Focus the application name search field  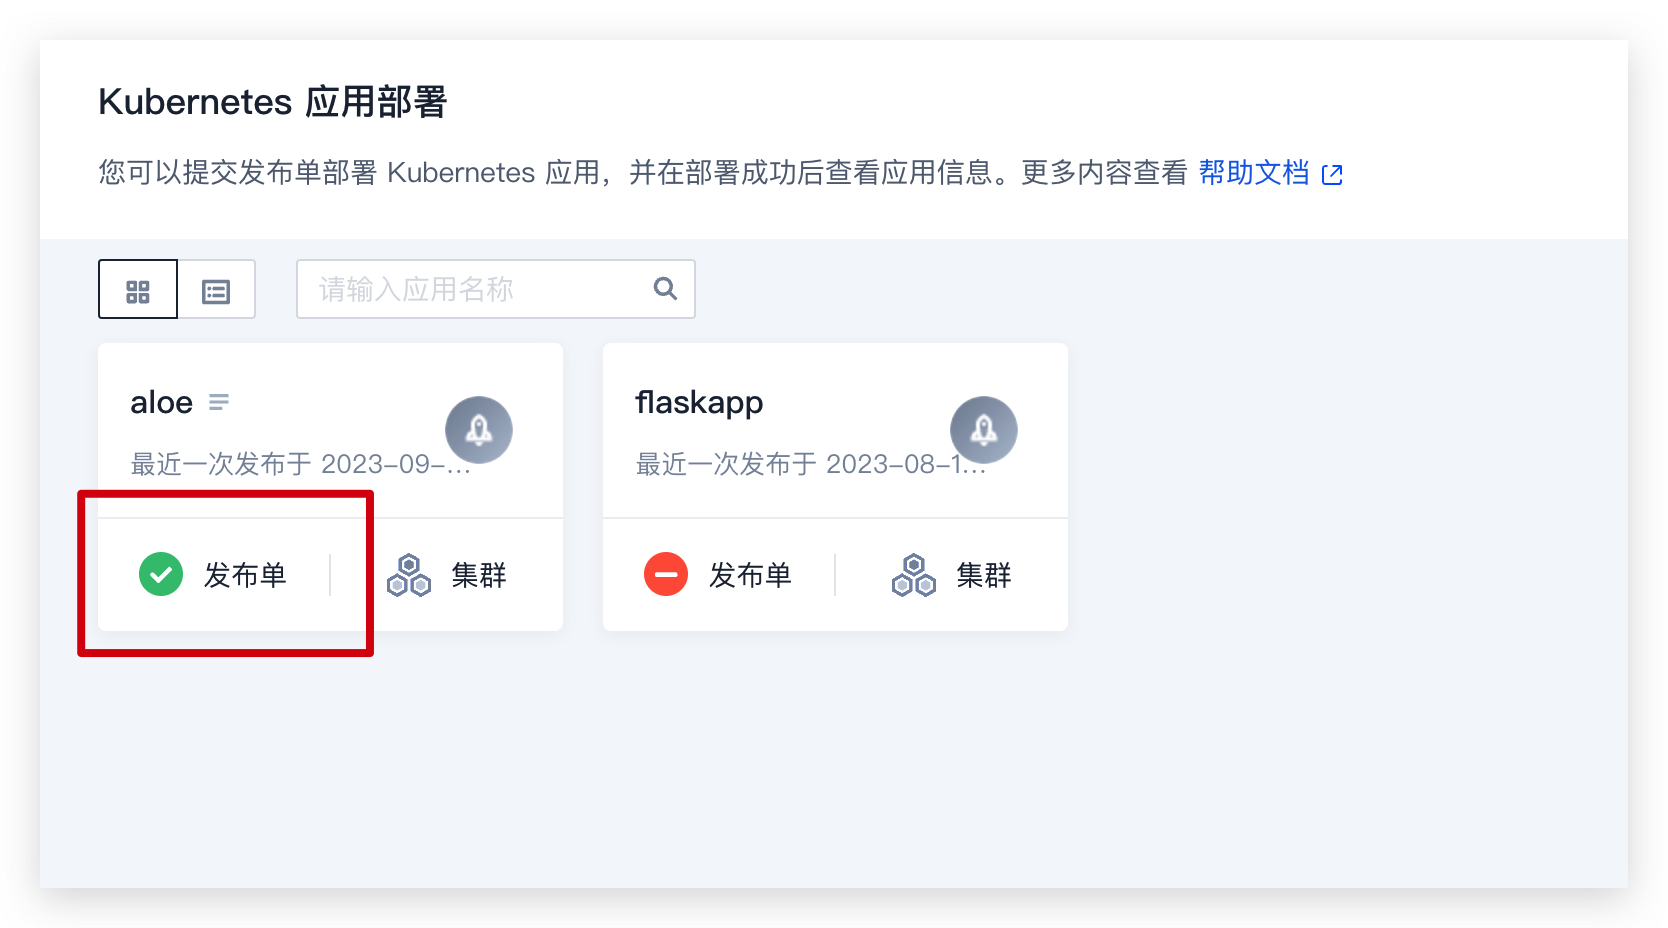click(x=495, y=289)
